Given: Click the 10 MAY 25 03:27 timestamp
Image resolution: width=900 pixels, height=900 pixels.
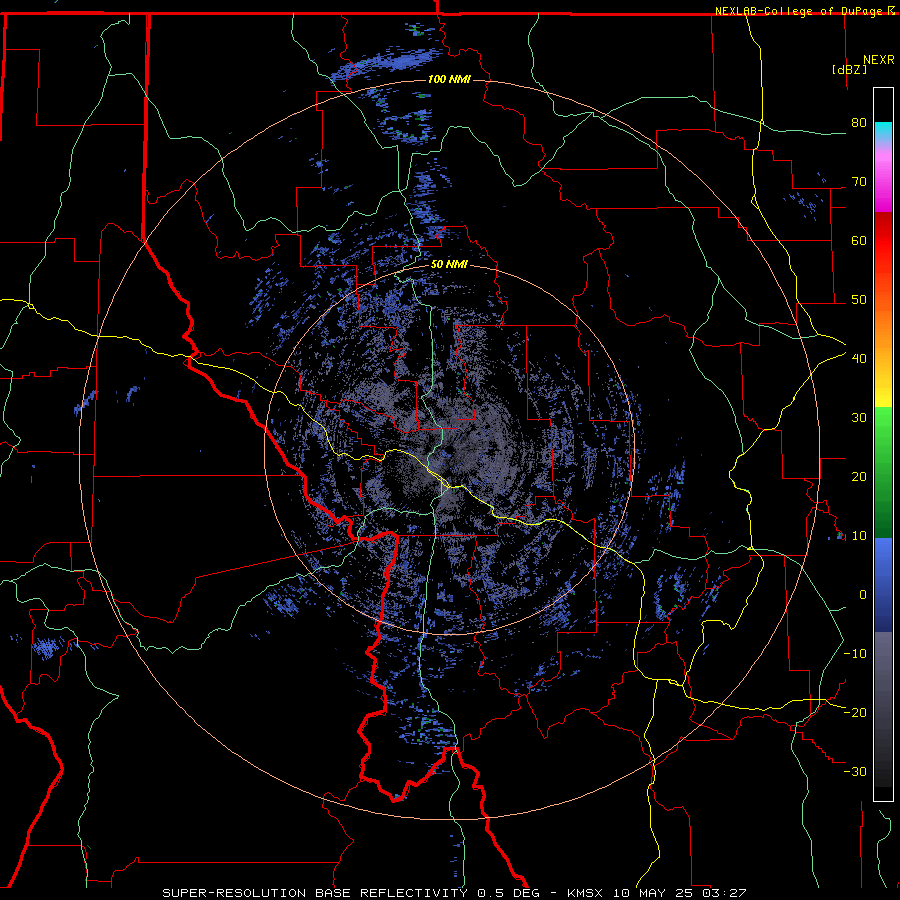Looking at the screenshot, I should pyautogui.click(x=680, y=893).
